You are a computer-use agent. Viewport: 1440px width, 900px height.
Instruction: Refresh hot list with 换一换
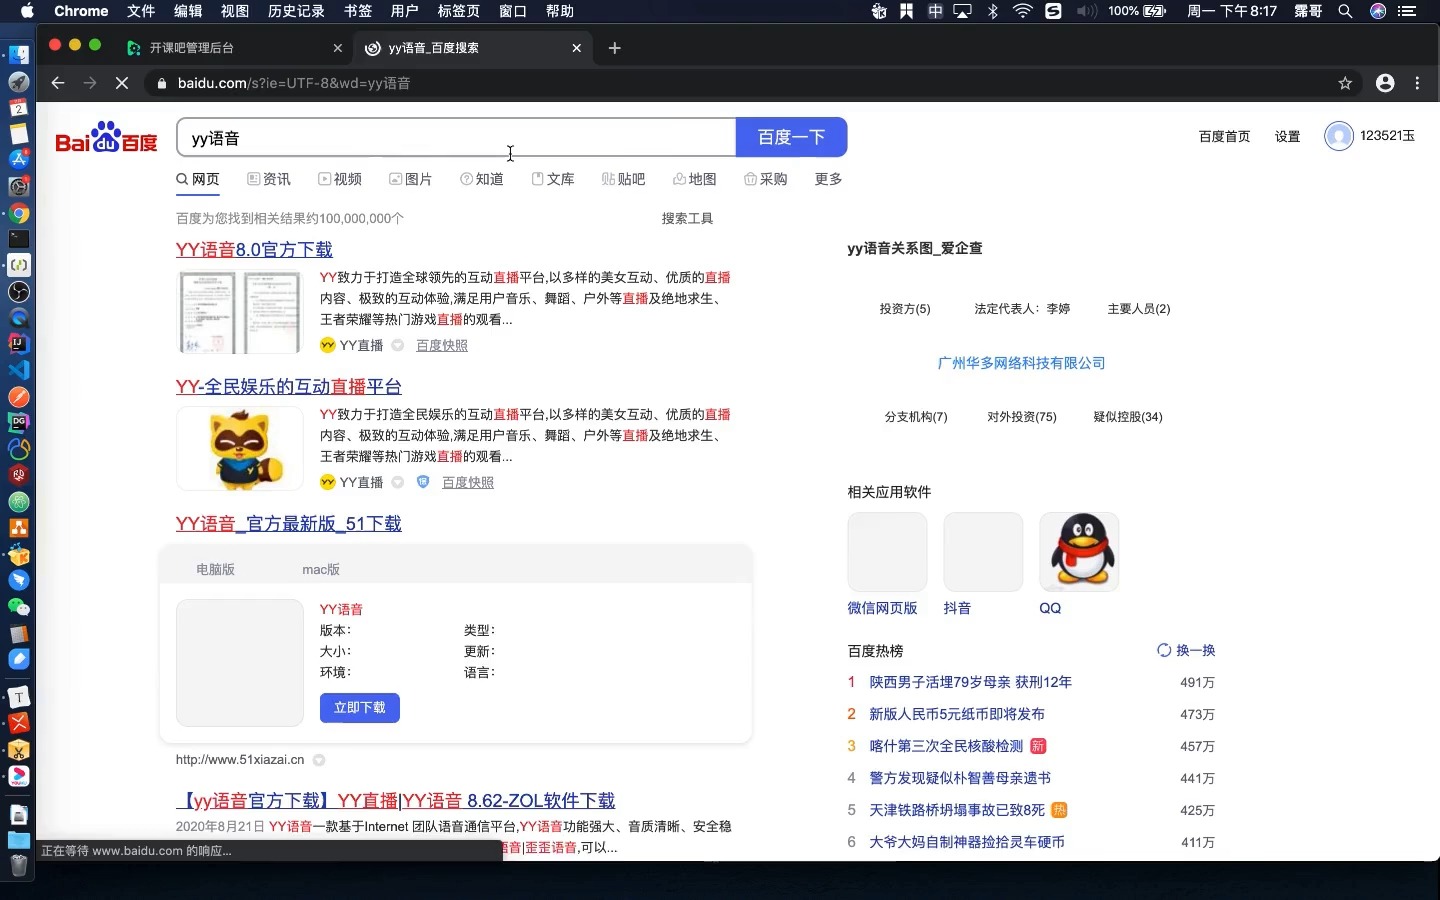click(x=1186, y=650)
